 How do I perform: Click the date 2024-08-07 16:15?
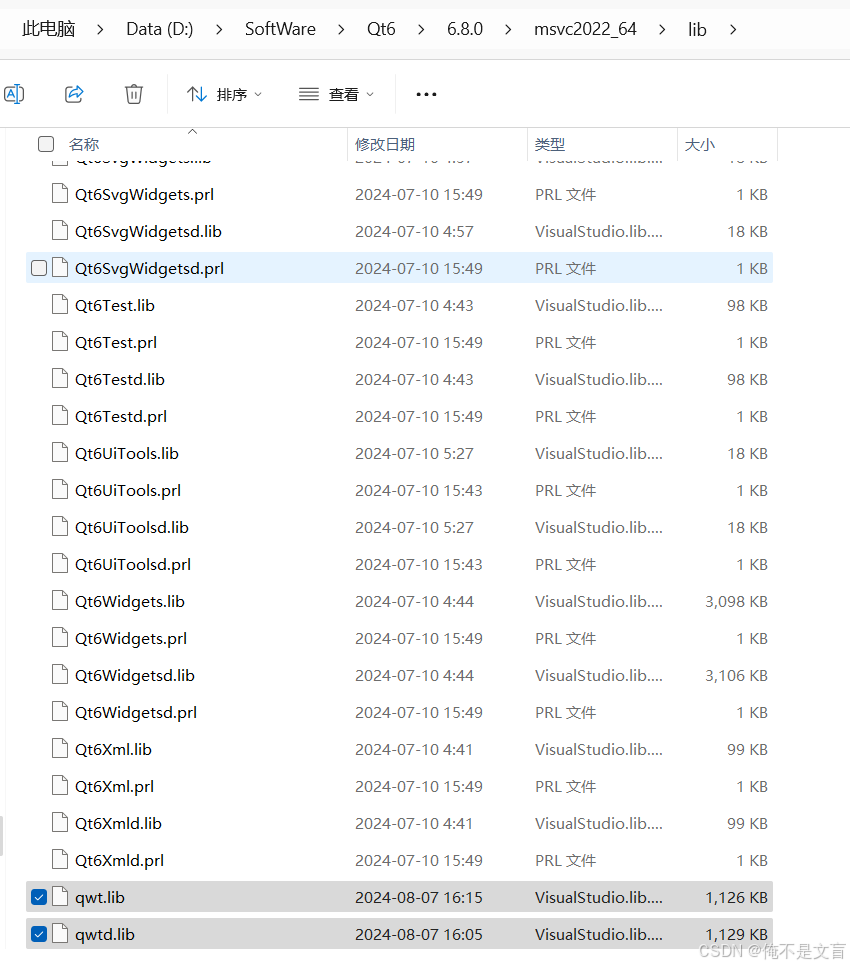418,898
